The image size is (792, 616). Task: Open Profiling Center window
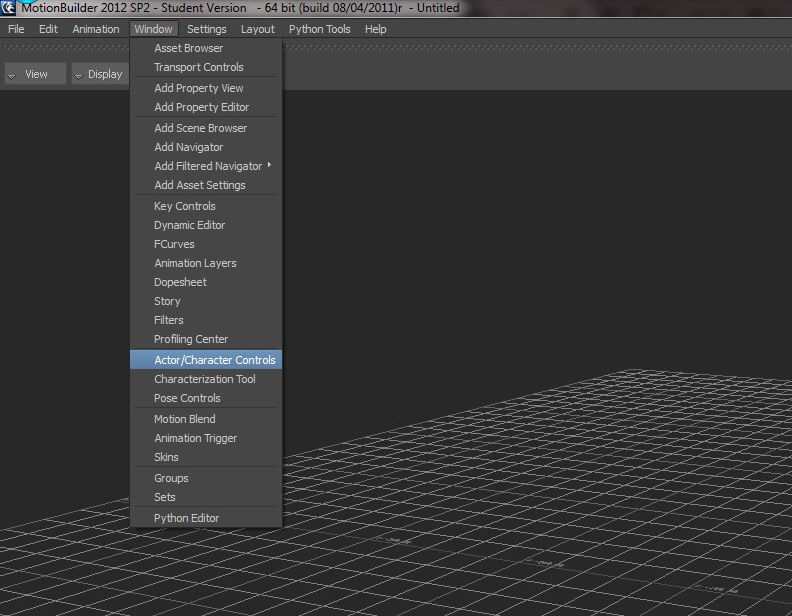tap(206, 339)
